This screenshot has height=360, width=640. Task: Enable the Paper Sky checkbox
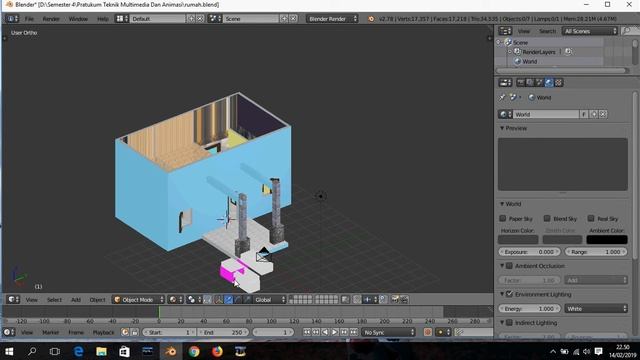503,219
